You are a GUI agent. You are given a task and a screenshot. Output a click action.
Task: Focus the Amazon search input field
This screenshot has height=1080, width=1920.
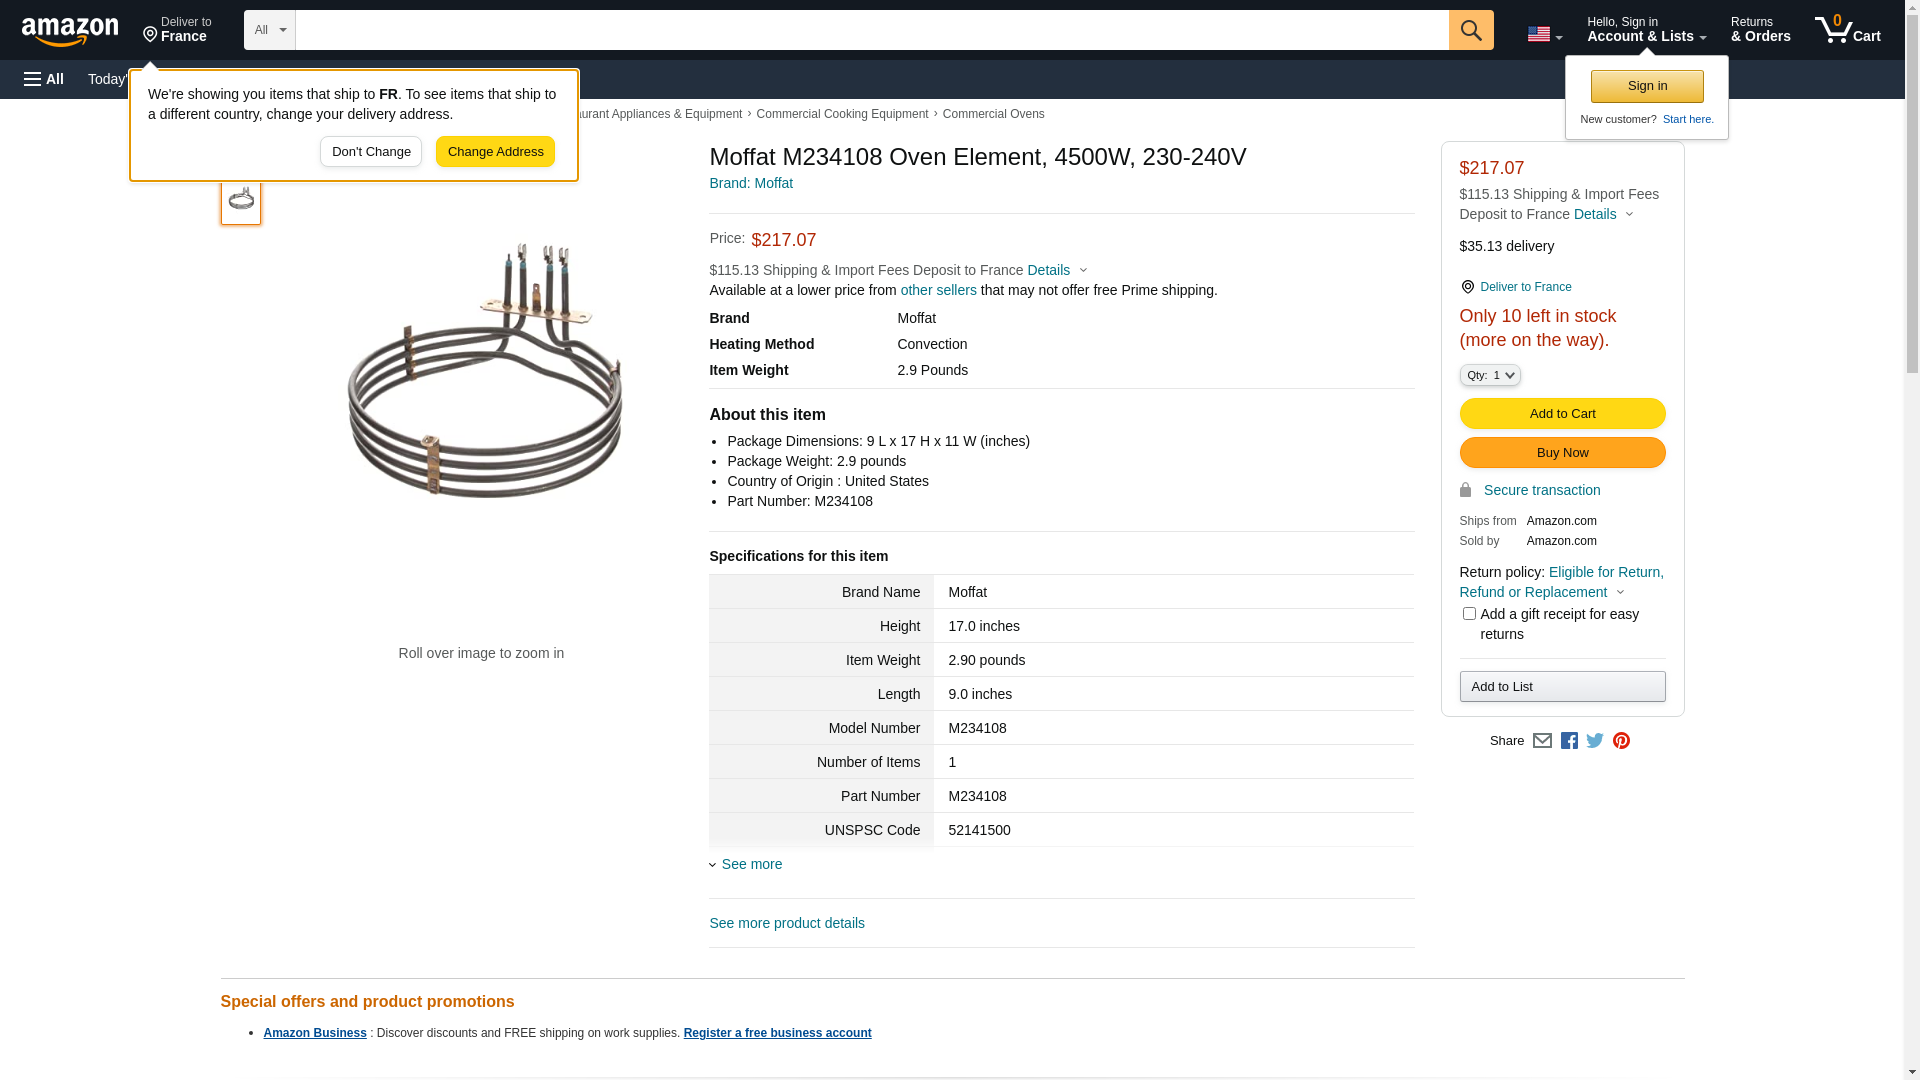tap(871, 30)
